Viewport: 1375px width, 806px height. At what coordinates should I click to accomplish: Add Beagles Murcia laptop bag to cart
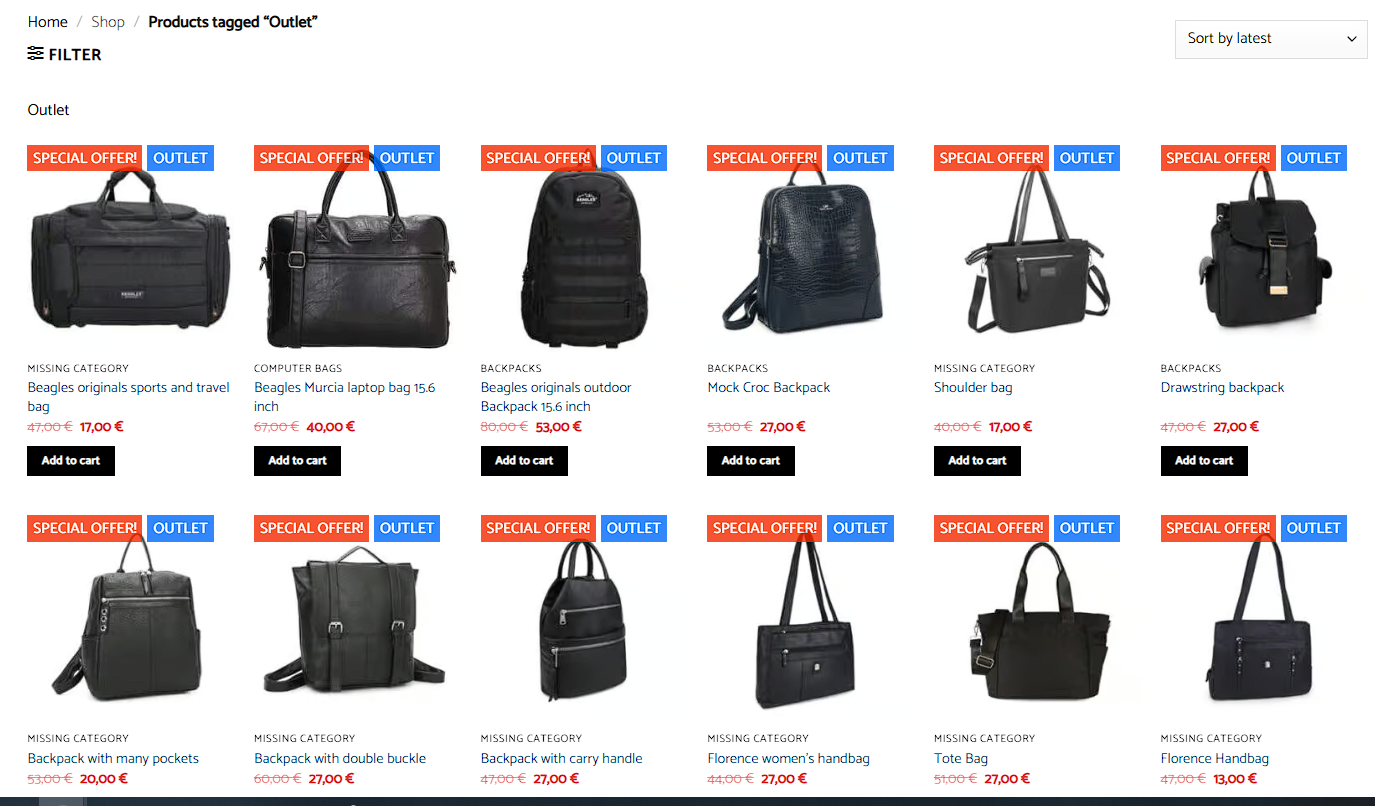click(298, 461)
